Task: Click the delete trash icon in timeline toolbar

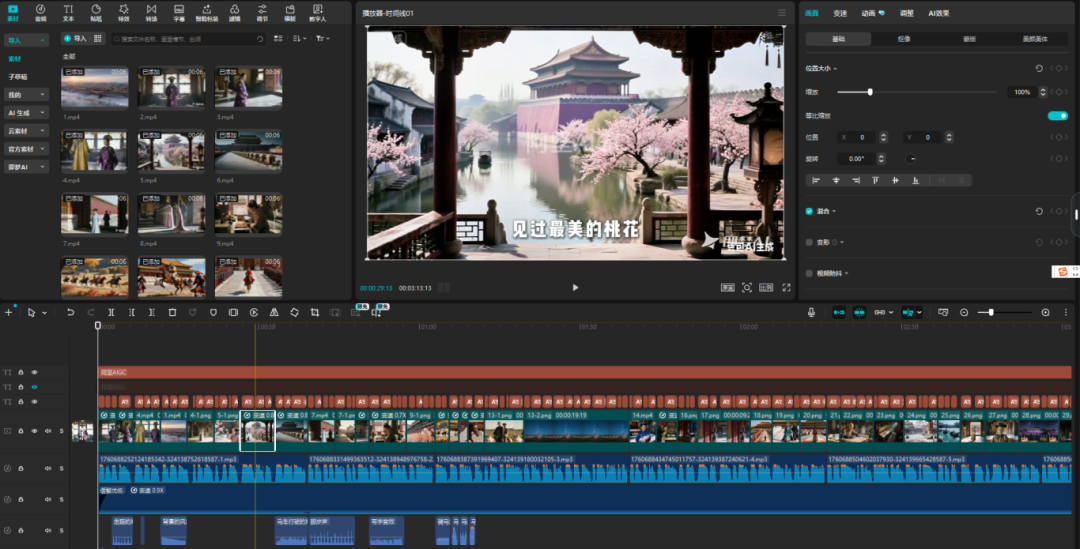Action: tap(172, 313)
